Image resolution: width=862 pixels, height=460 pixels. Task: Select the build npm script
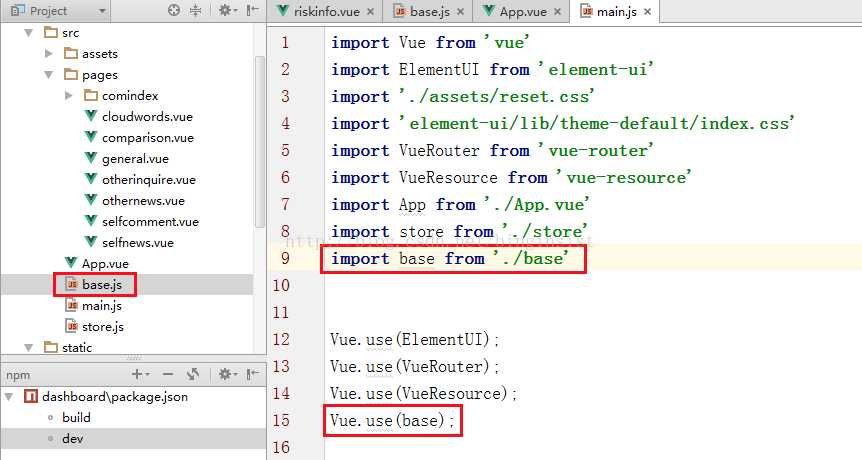click(x=76, y=418)
